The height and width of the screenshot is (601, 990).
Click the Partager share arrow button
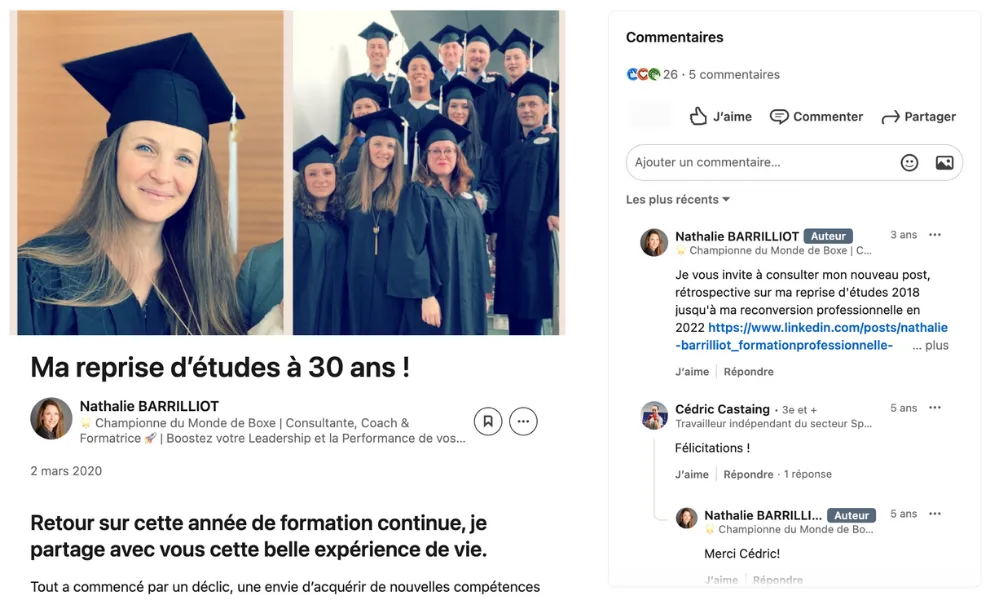pyautogui.click(x=918, y=117)
